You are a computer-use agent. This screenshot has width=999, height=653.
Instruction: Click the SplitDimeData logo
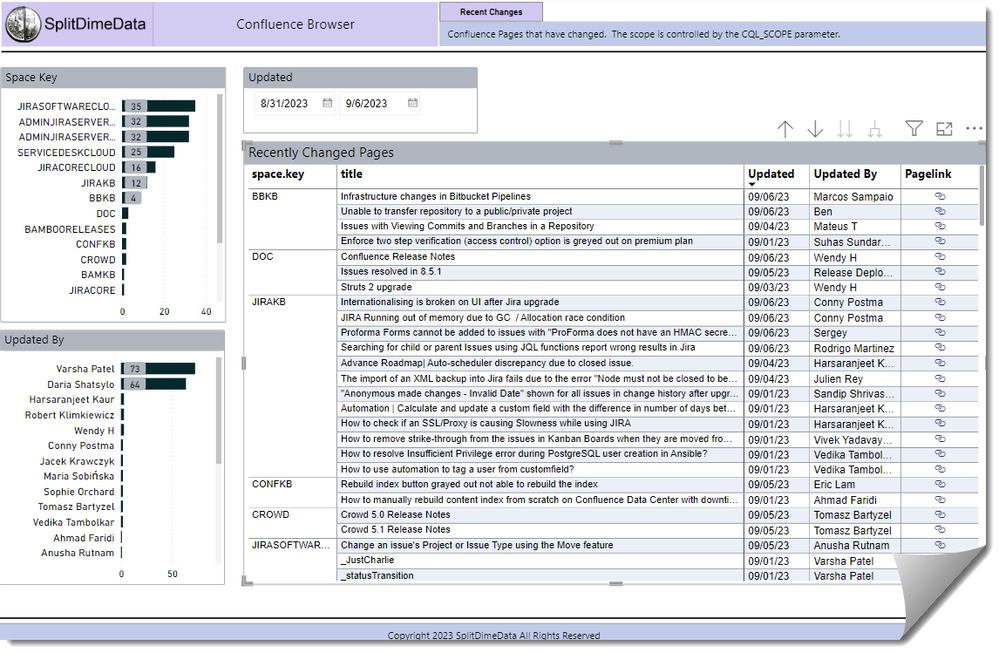[x=20, y=24]
